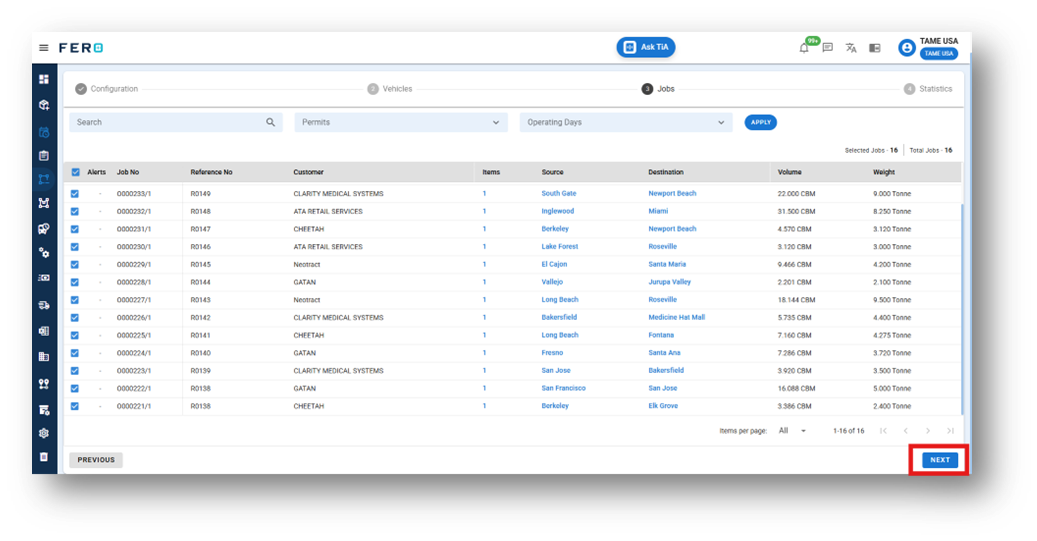Click the NEXT button
The height and width of the screenshot is (541, 1037).
[940, 460]
